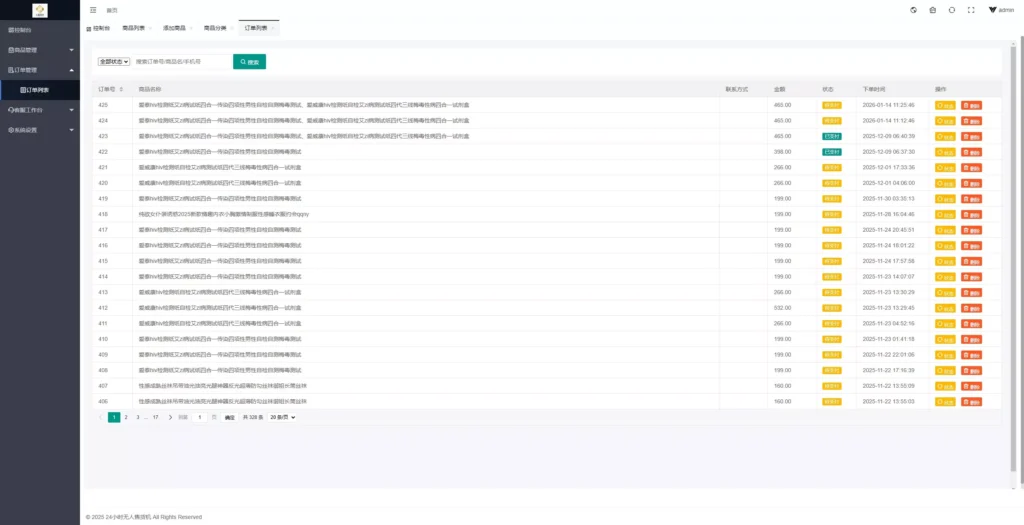Viewport: 1024px width, 525px height.
Task: Click the yellow status button for order 424
Action: click(944, 120)
